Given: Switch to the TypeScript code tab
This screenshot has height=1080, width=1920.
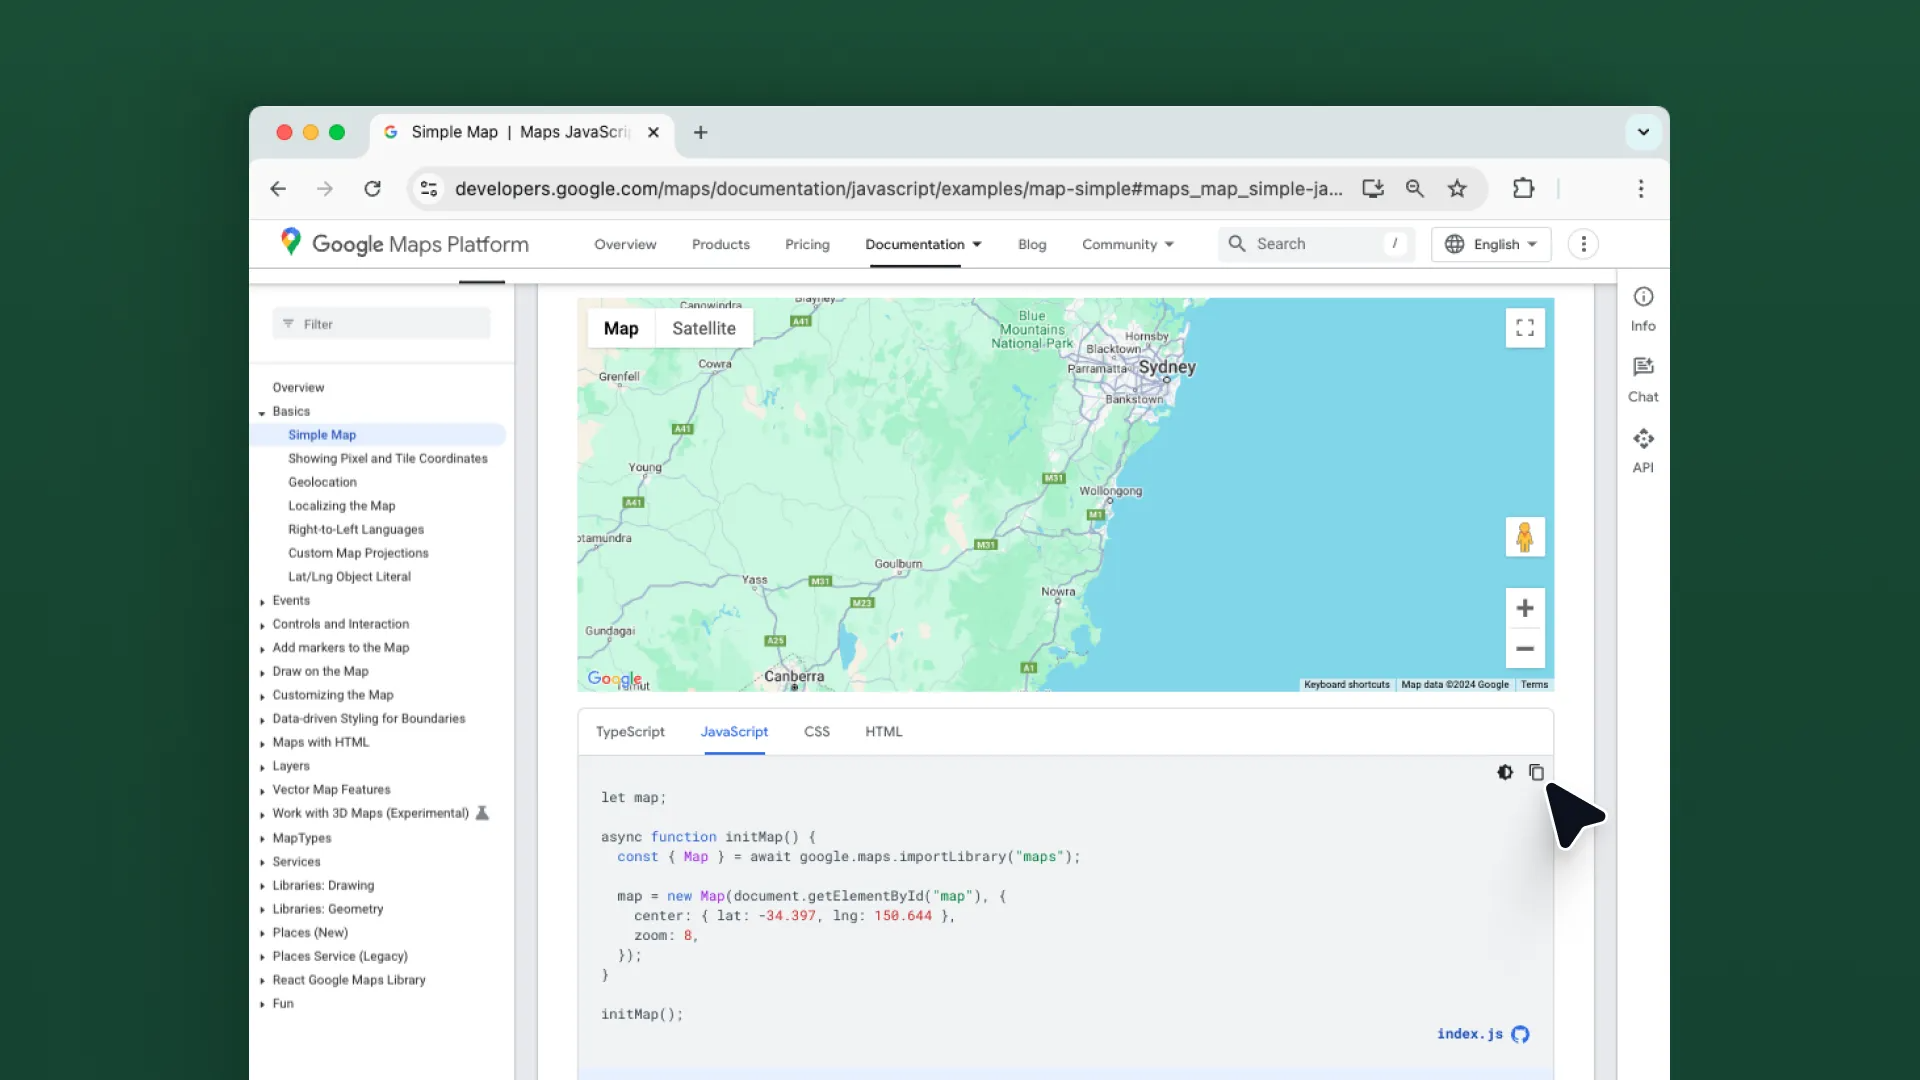Looking at the screenshot, I should tap(630, 732).
